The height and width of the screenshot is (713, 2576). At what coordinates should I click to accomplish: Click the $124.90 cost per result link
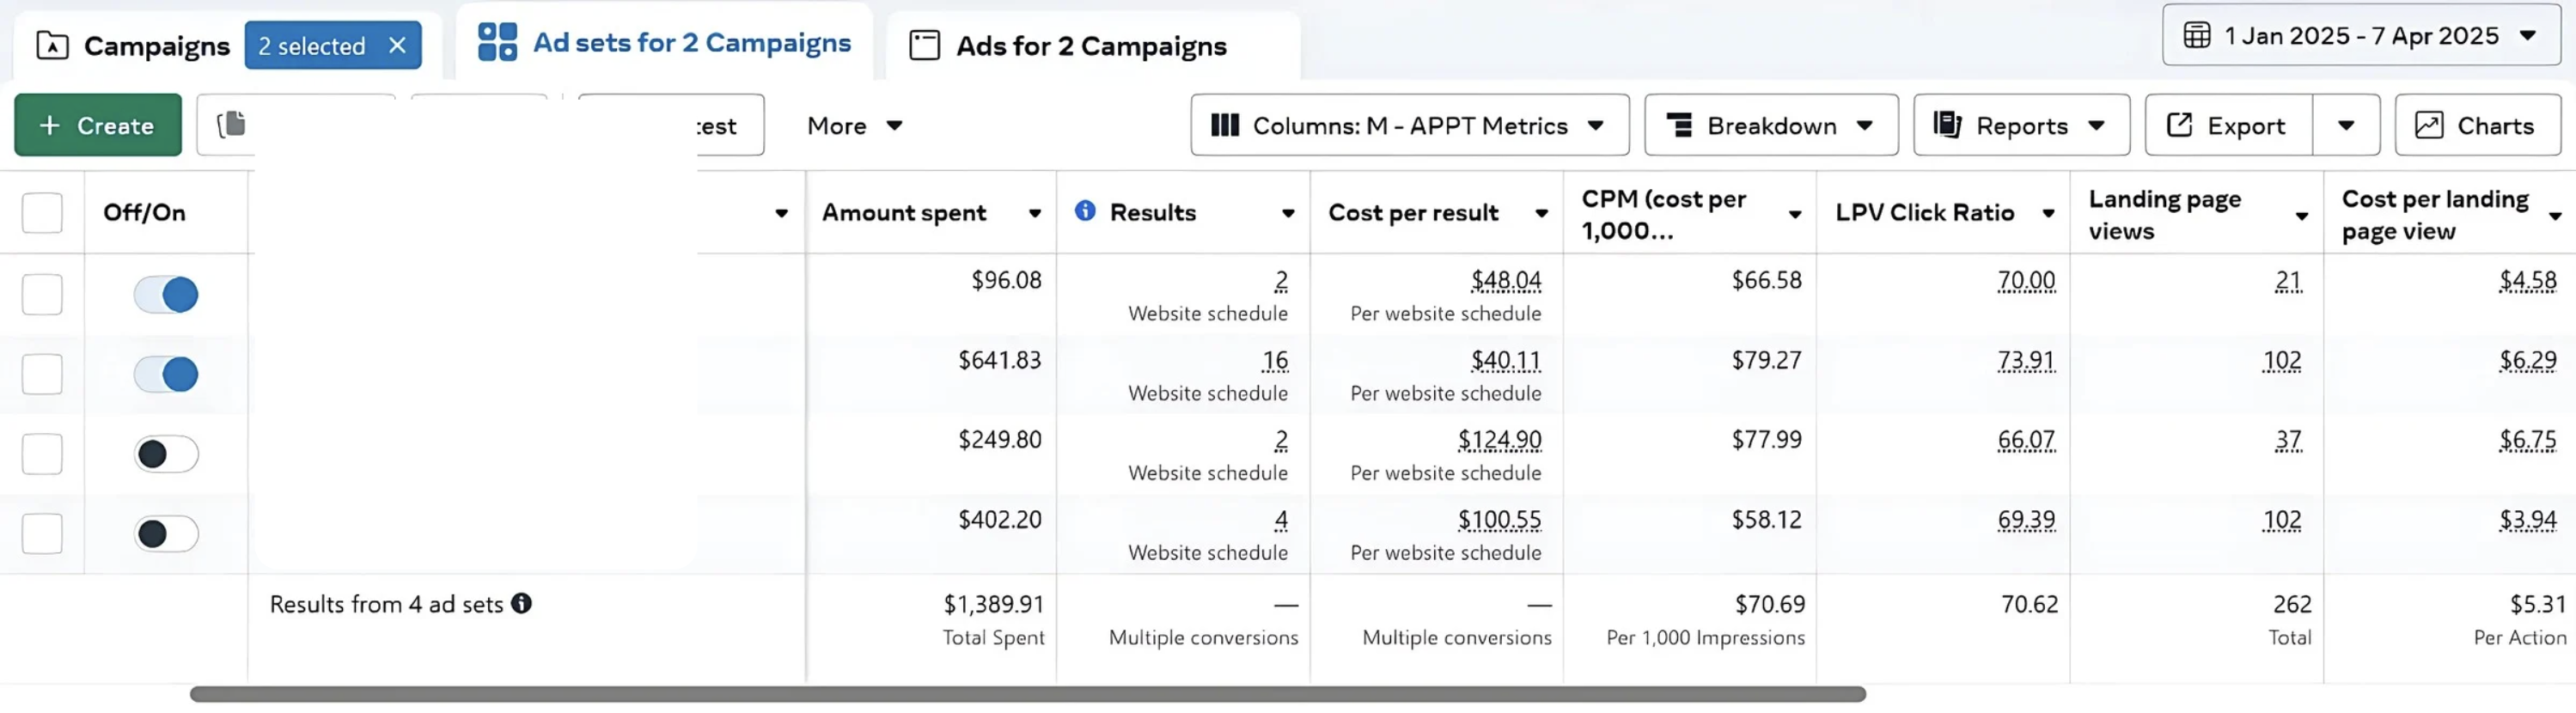tap(1499, 440)
